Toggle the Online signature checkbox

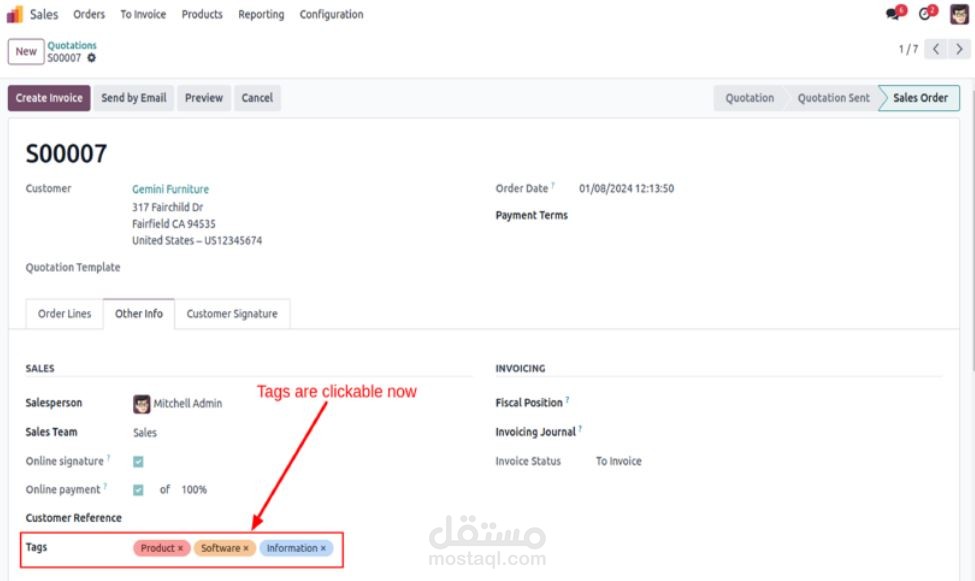point(138,462)
